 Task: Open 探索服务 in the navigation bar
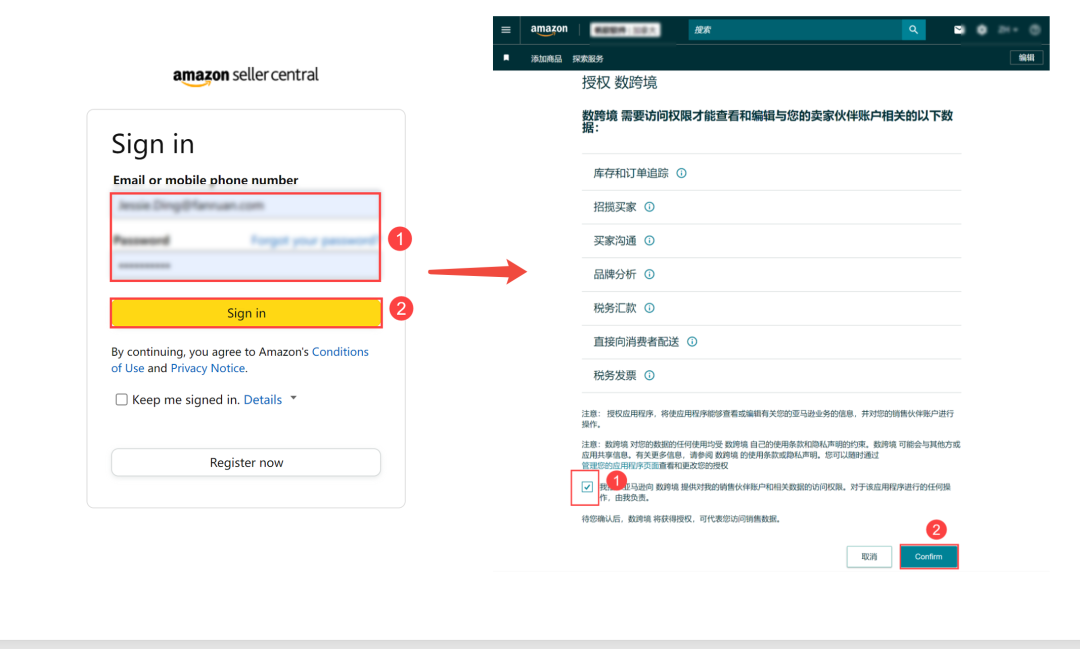coord(588,59)
